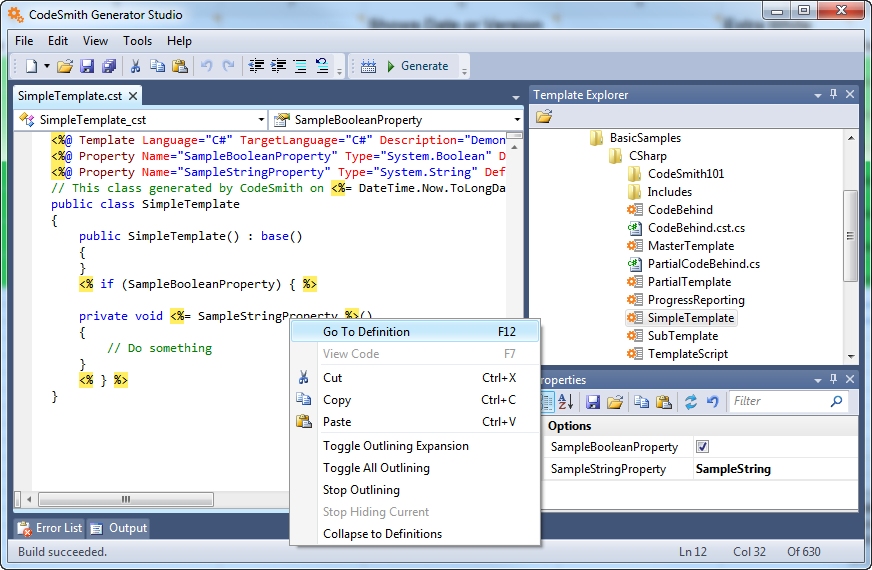
Task: Open the New file dropdown arrow
Action: 47,66
